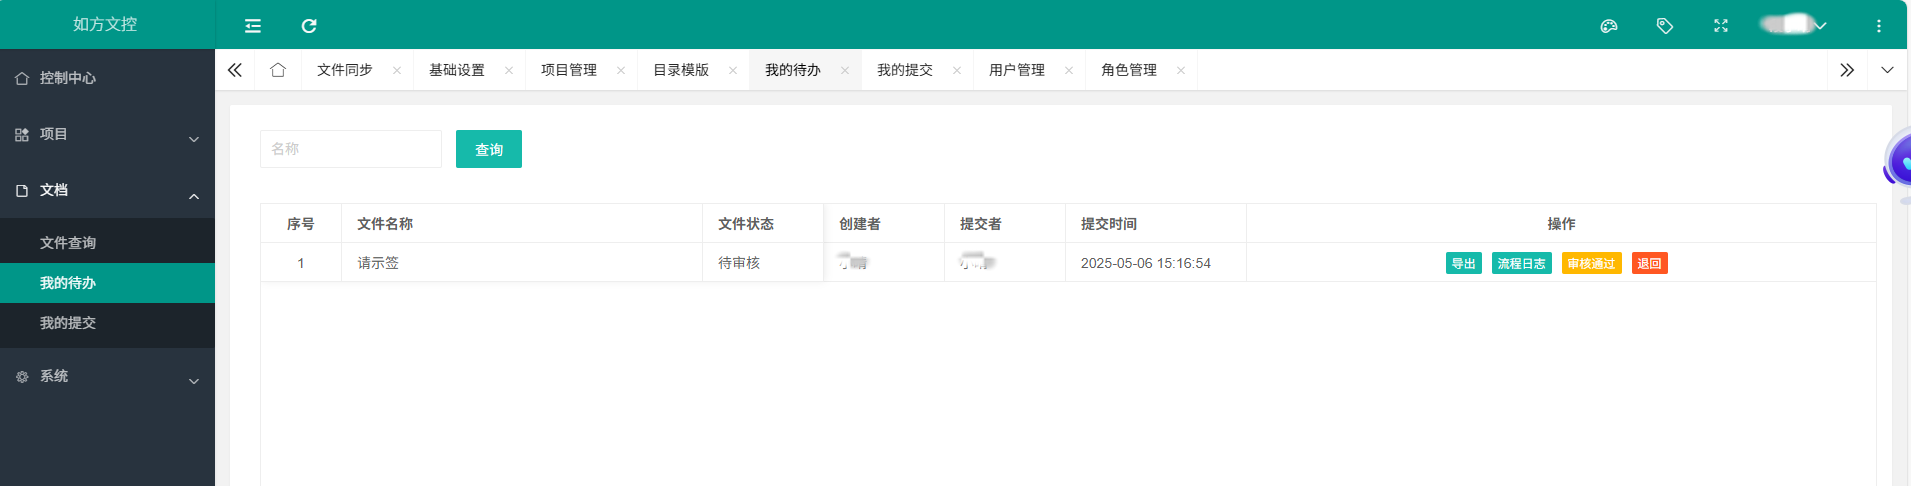
Task: Close the 我的待办 tab
Action: 845,70
